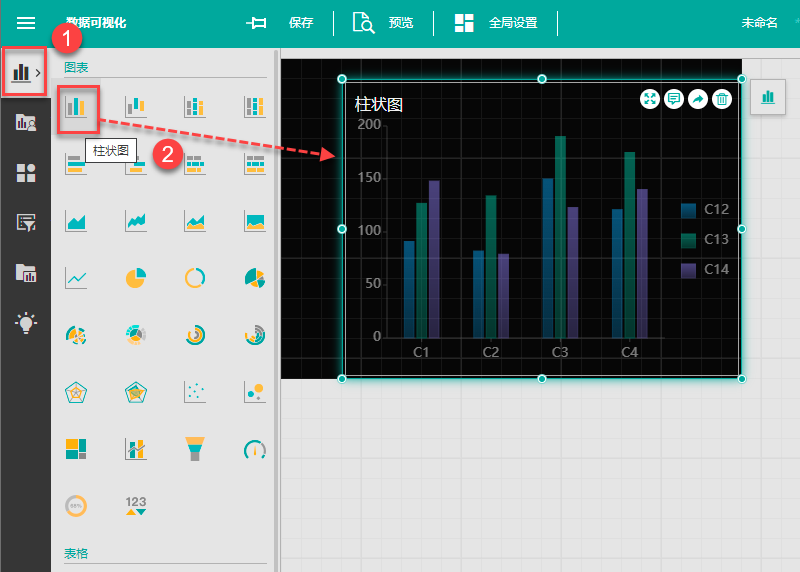
Task: Open 全局设置 global settings
Action: pyautogui.click(x=496, y=23)
